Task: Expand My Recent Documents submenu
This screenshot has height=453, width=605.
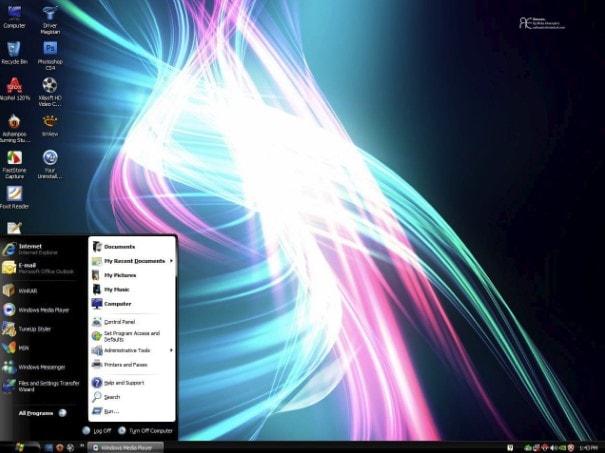Action: 132,261
